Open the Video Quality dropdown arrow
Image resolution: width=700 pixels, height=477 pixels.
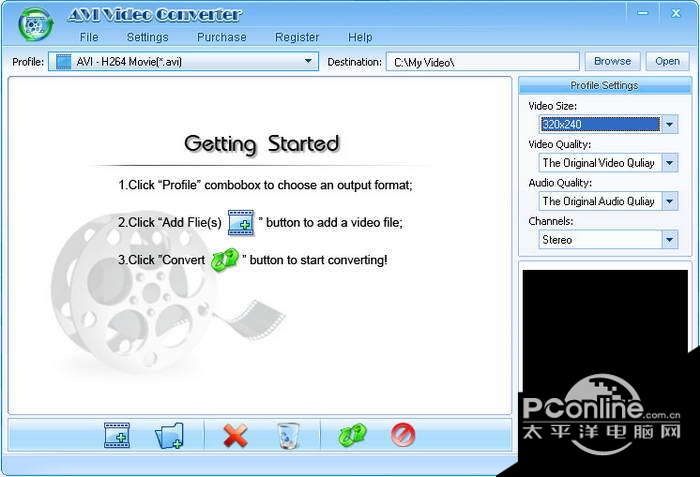[x=669, y=163]
